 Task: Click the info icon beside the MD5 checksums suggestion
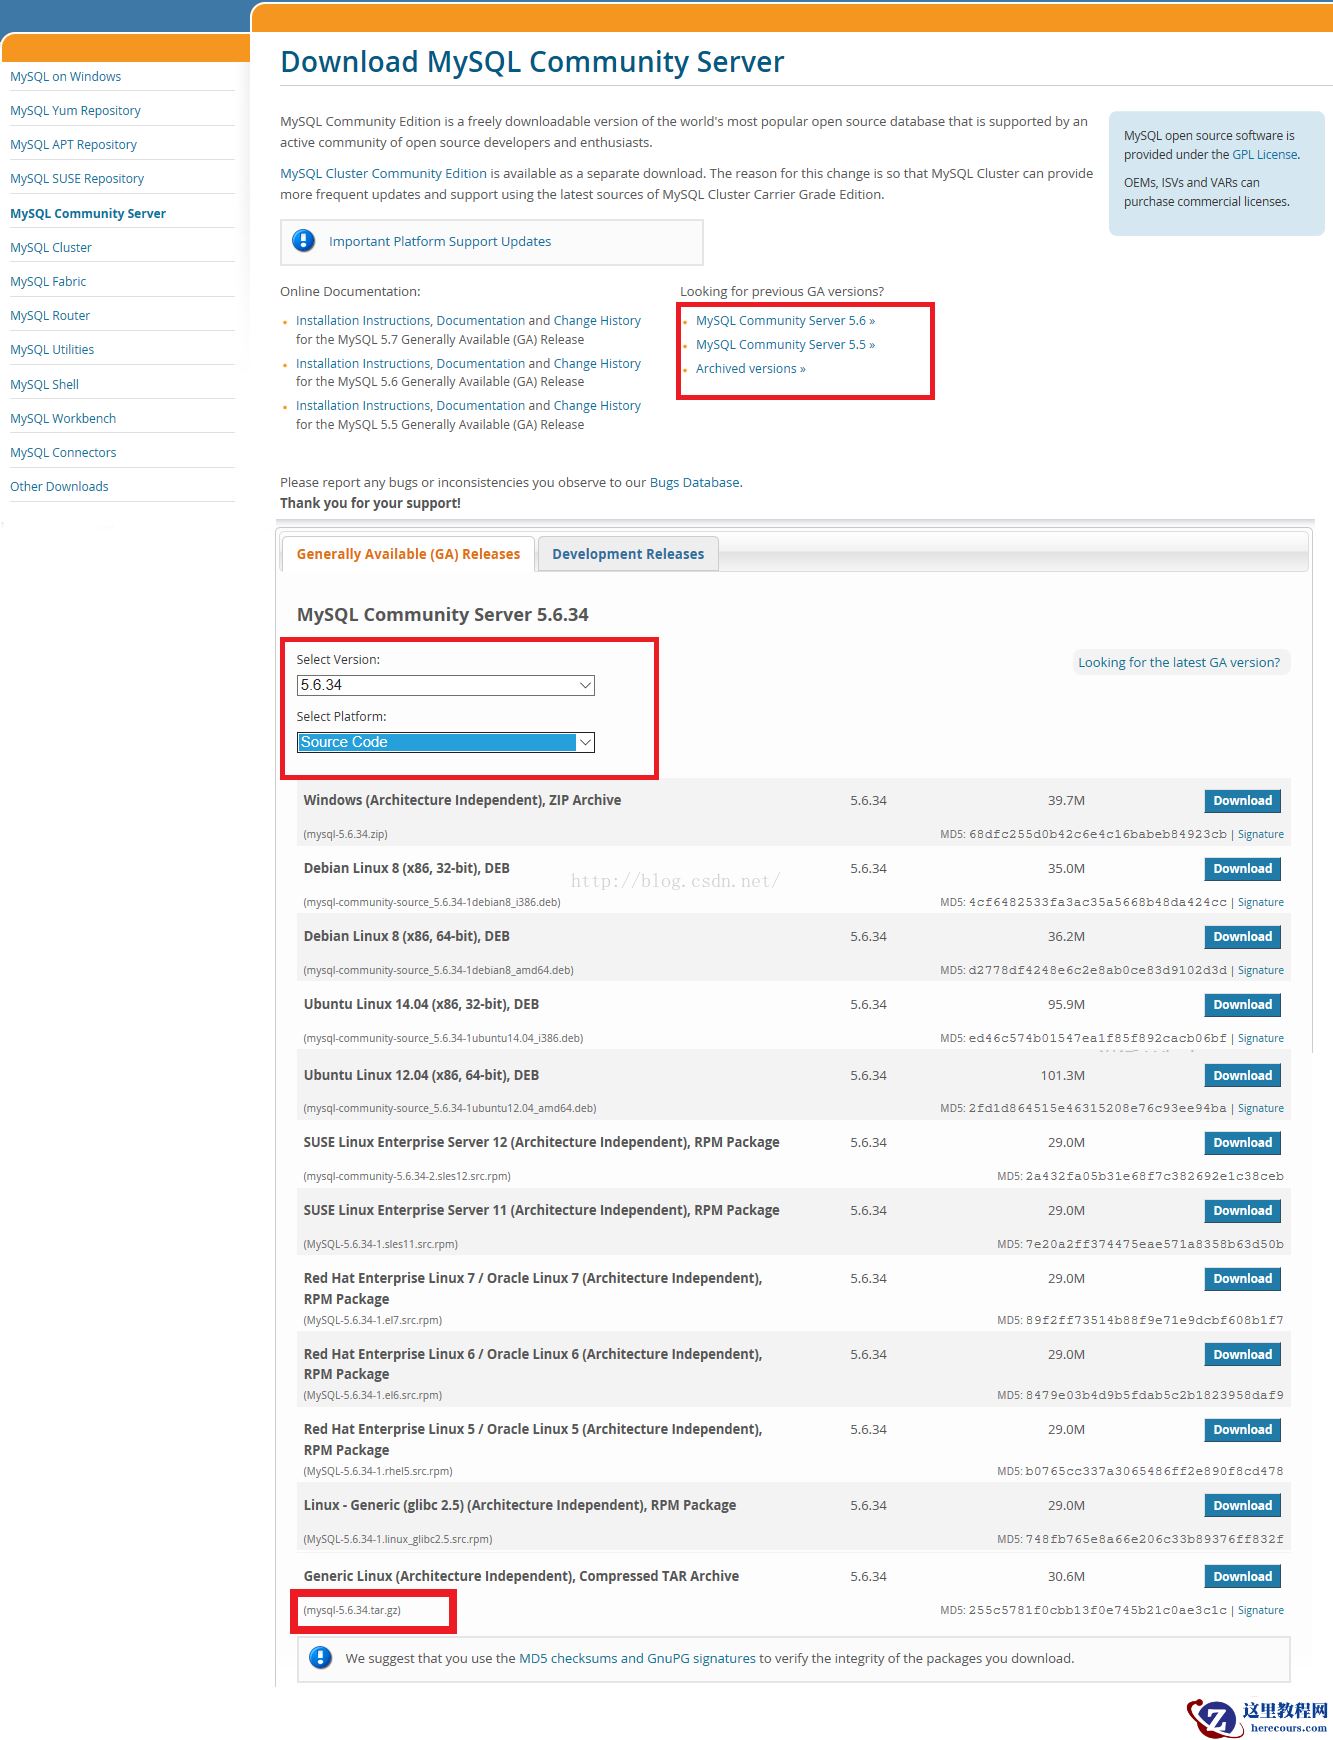coord(320,1657)
